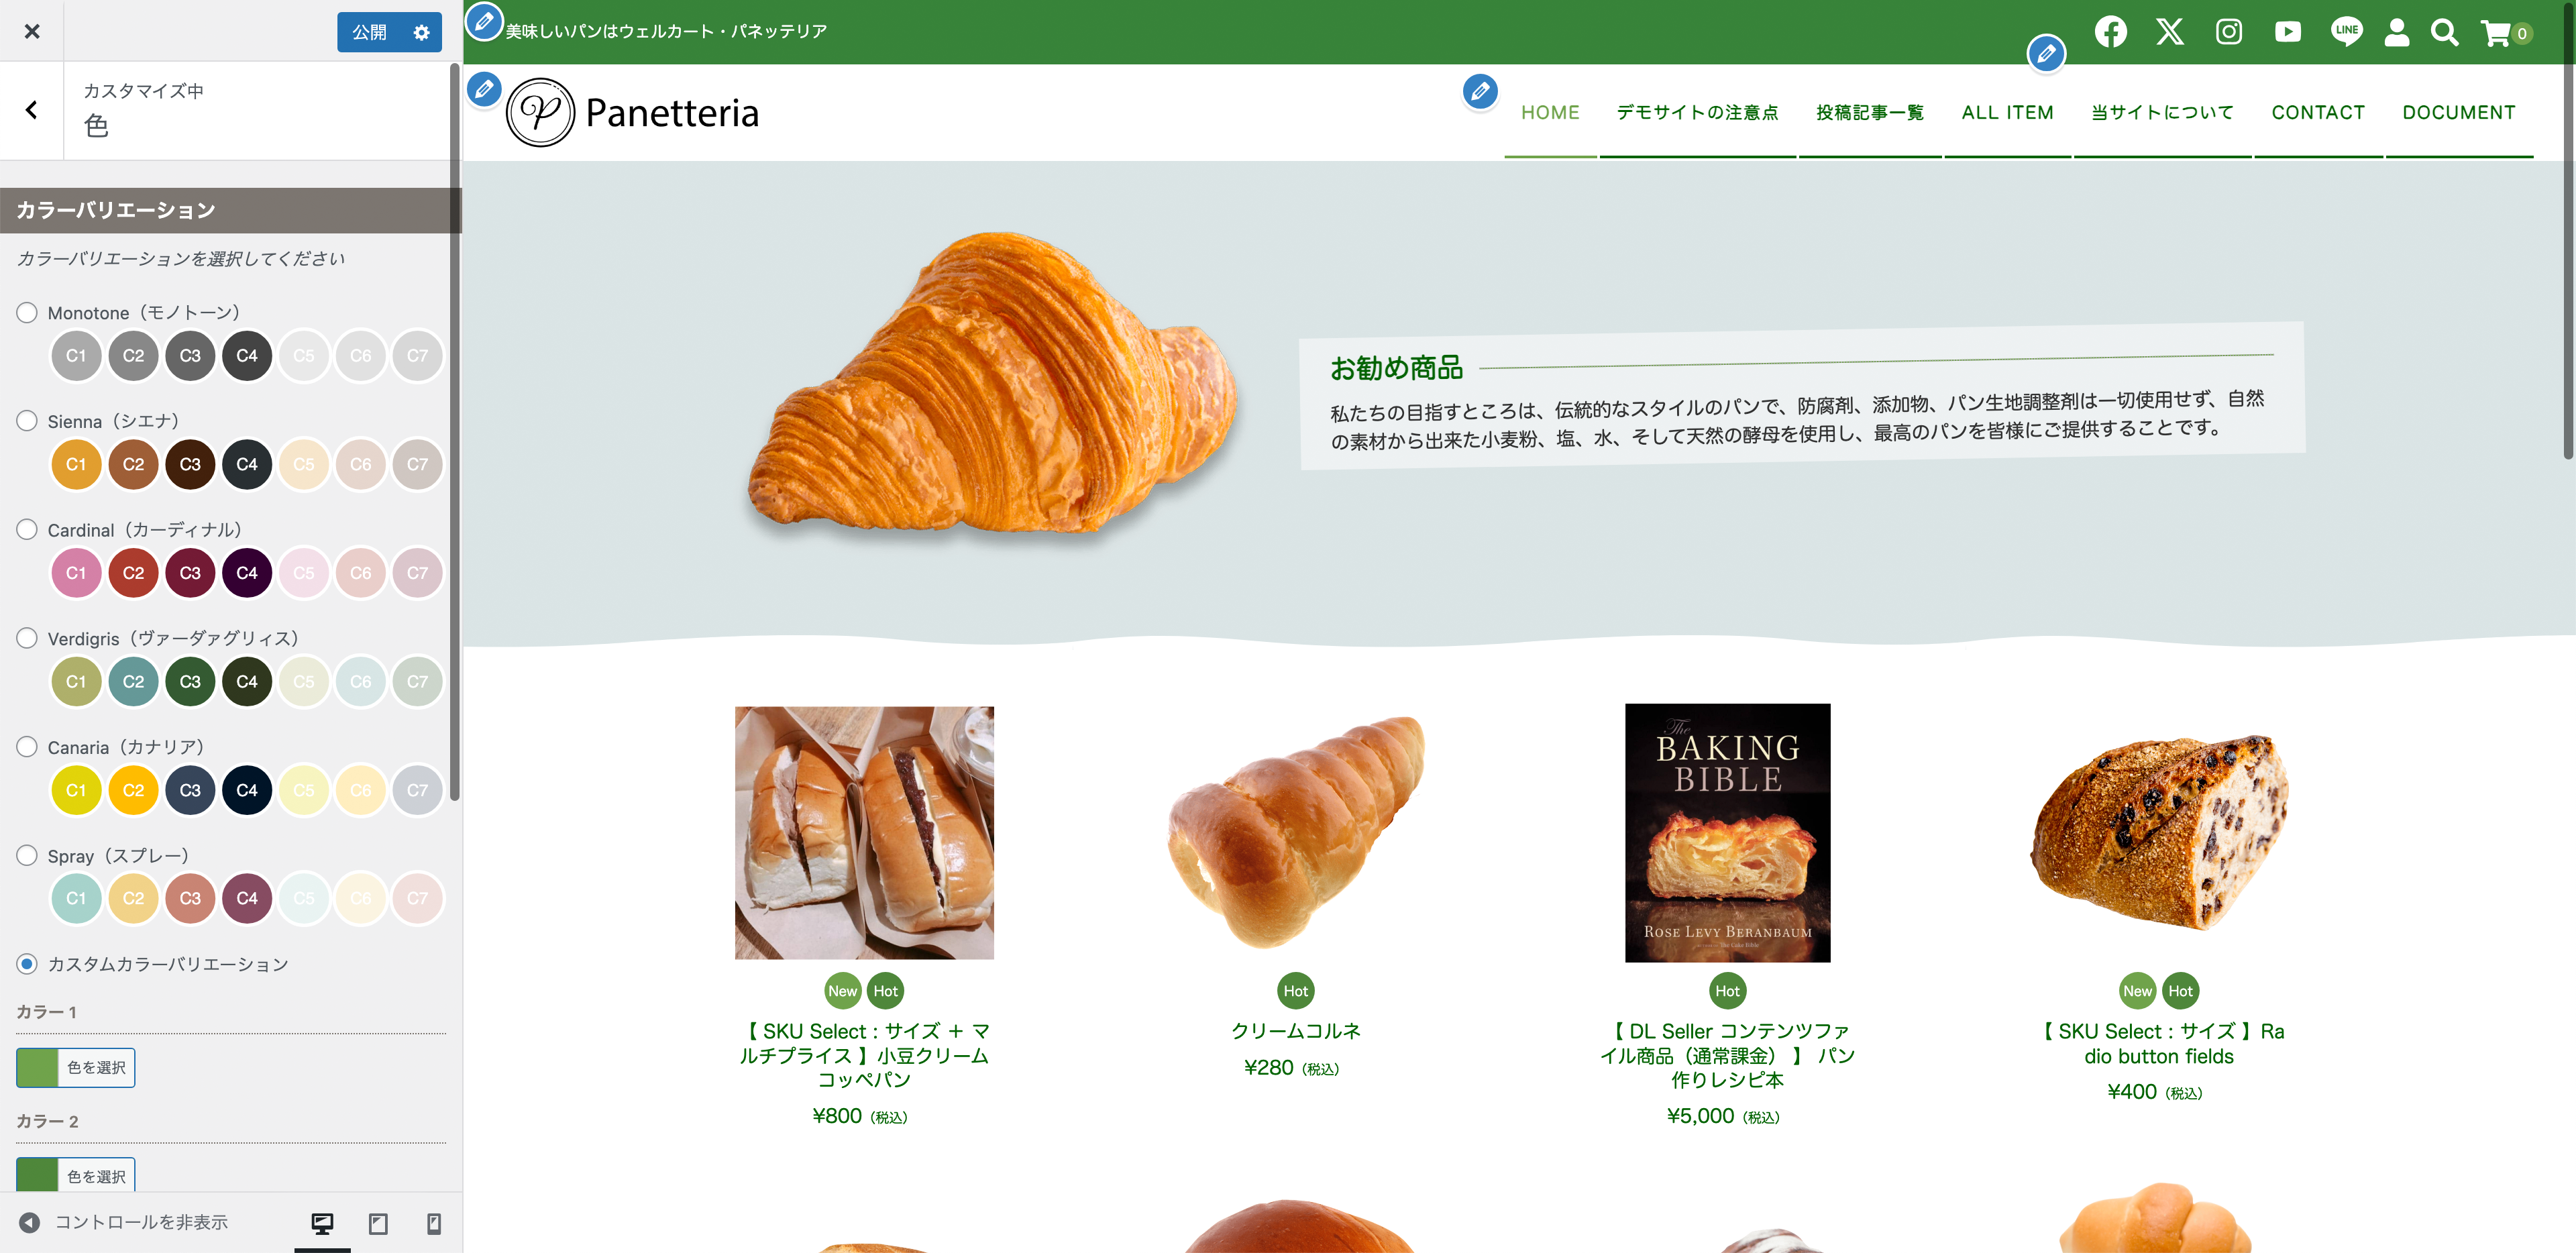Switch to tablet preview icon

click(x=378, y=1222)
